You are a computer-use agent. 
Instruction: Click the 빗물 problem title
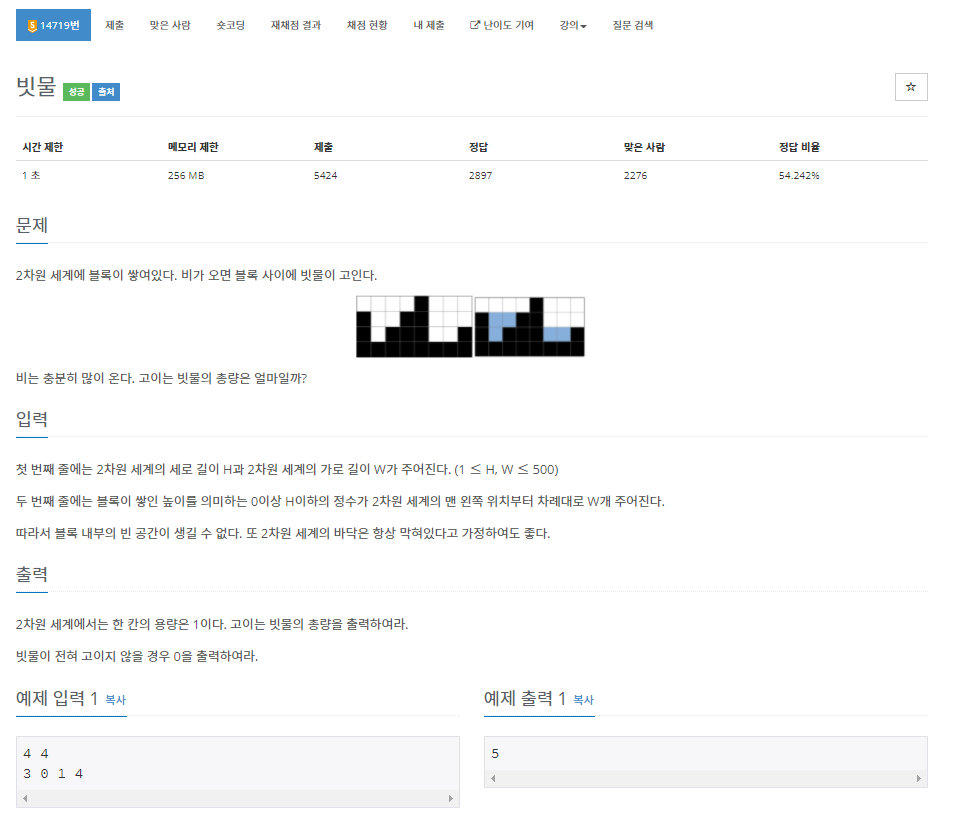(x=36, y=87)
